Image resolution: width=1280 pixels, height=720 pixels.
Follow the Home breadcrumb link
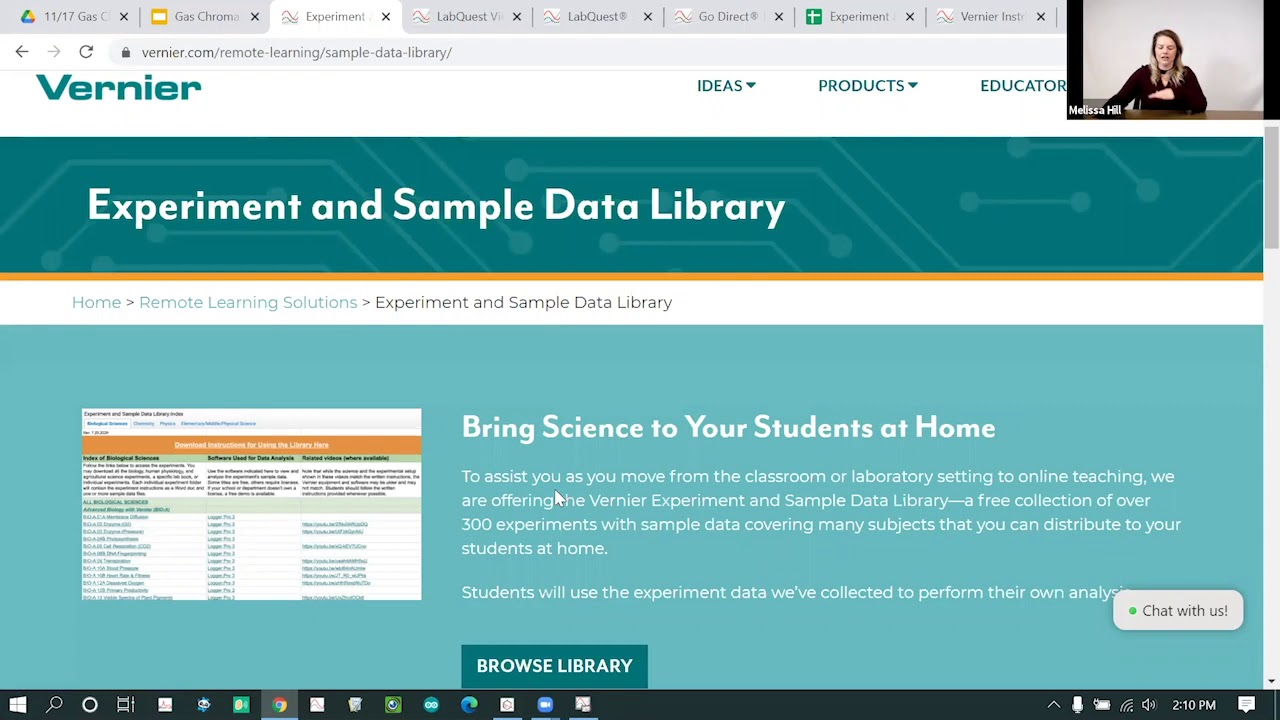[96, 302]
